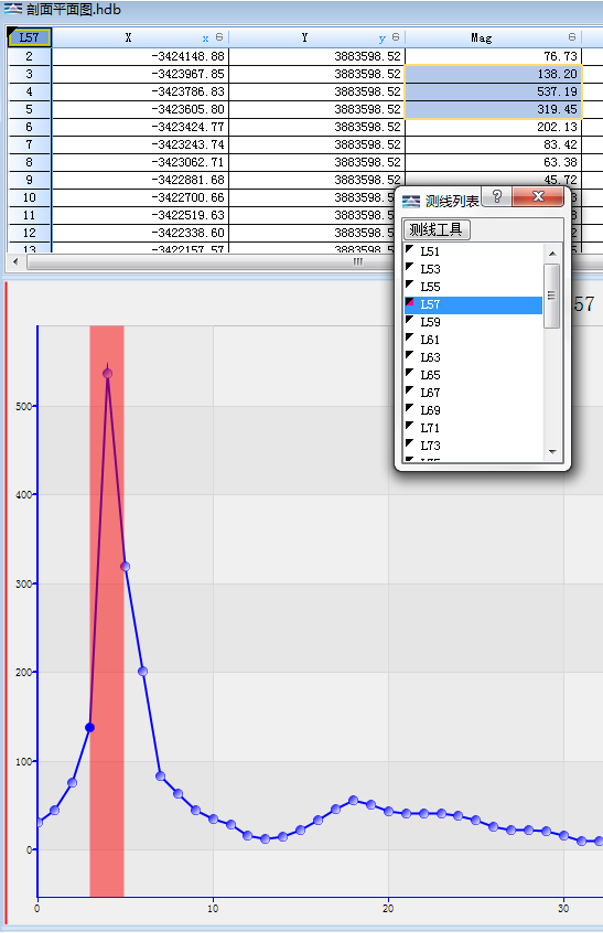Click Mag cell with value 319.45
The height and width of the screenshot is (933, 603).
[493, 109]
